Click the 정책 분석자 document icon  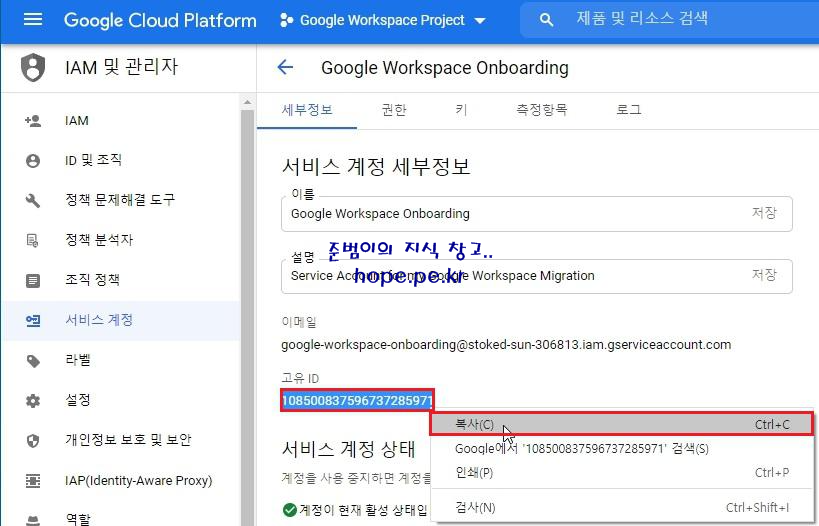[x=33, y=240]
